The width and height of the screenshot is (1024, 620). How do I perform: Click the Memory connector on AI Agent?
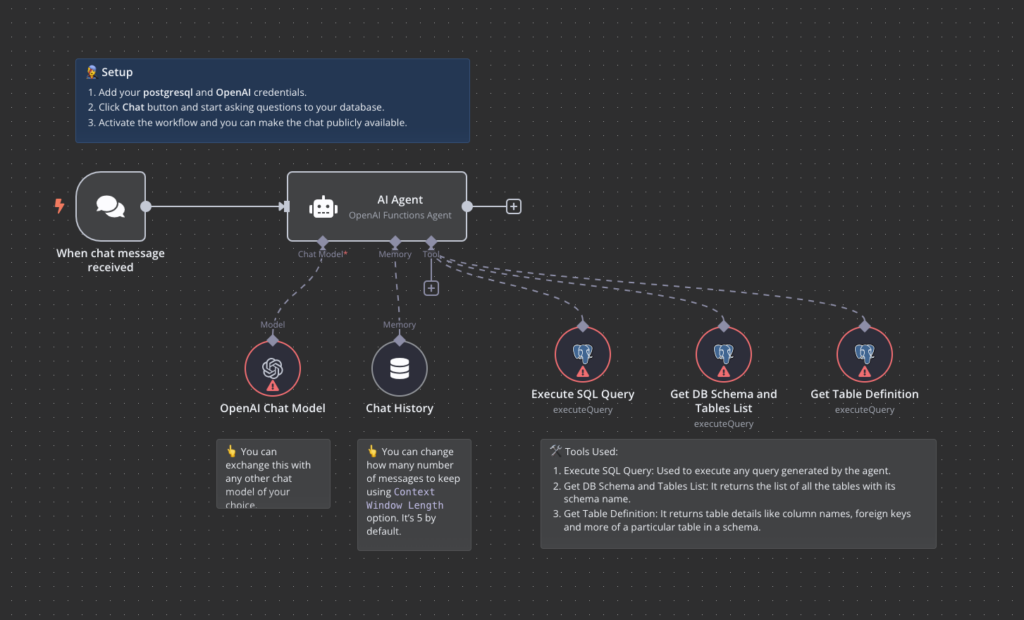coord(395,242)
